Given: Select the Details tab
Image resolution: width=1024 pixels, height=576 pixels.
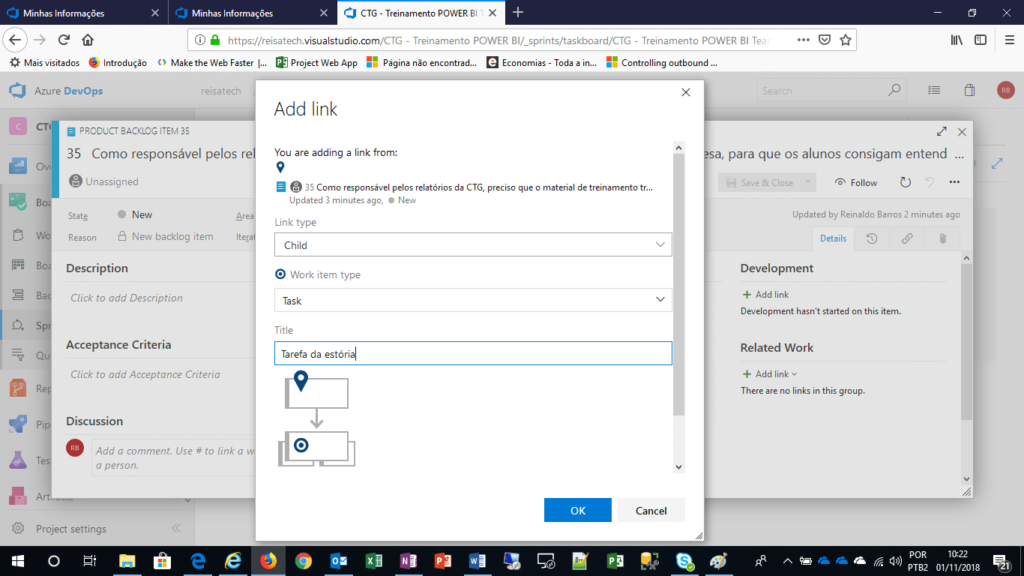Looking at the screenshot, I should tap(833, 238).
